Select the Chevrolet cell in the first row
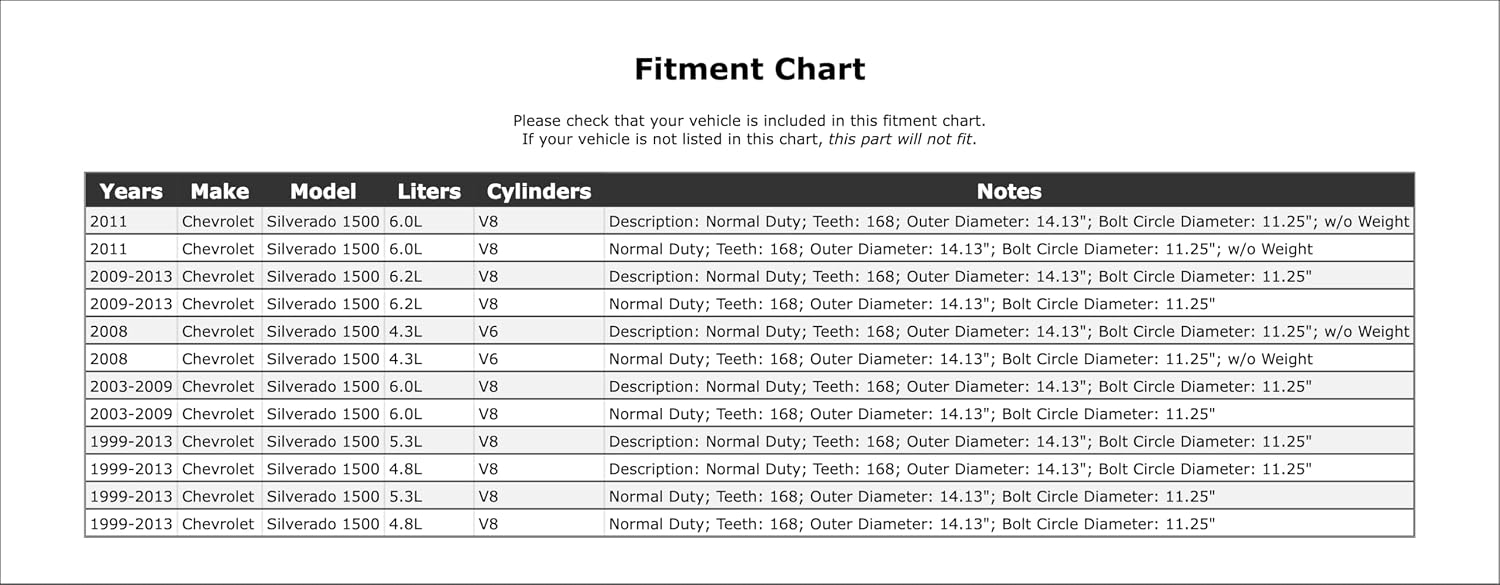This screenshot has width=1500, height=585. tap(219, 221)
